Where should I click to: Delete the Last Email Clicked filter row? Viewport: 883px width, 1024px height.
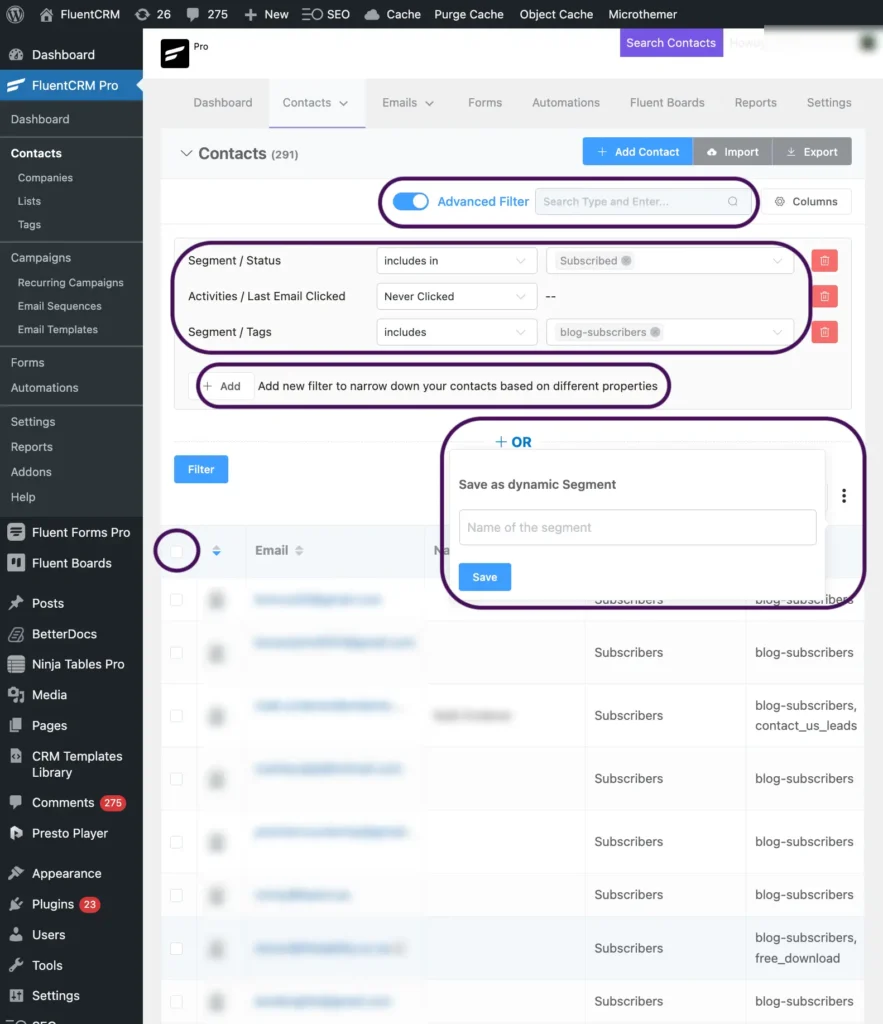click(x=824, y=296)
